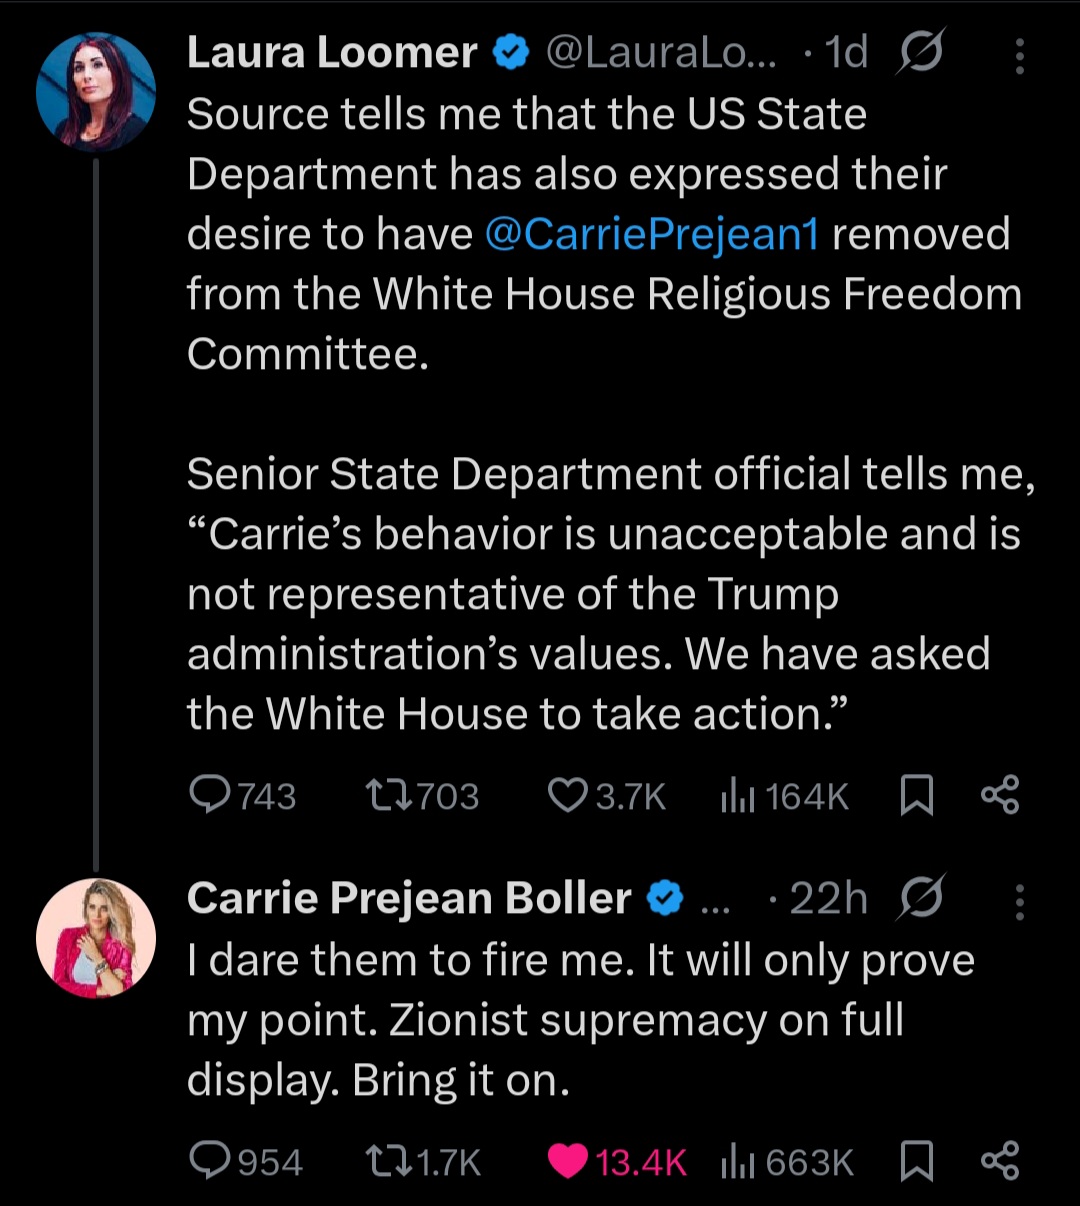This screenshot has height=1206, width=1080.
Task: Bookmark Carrie Prejean Boller's post
Action: point(917,1162)
